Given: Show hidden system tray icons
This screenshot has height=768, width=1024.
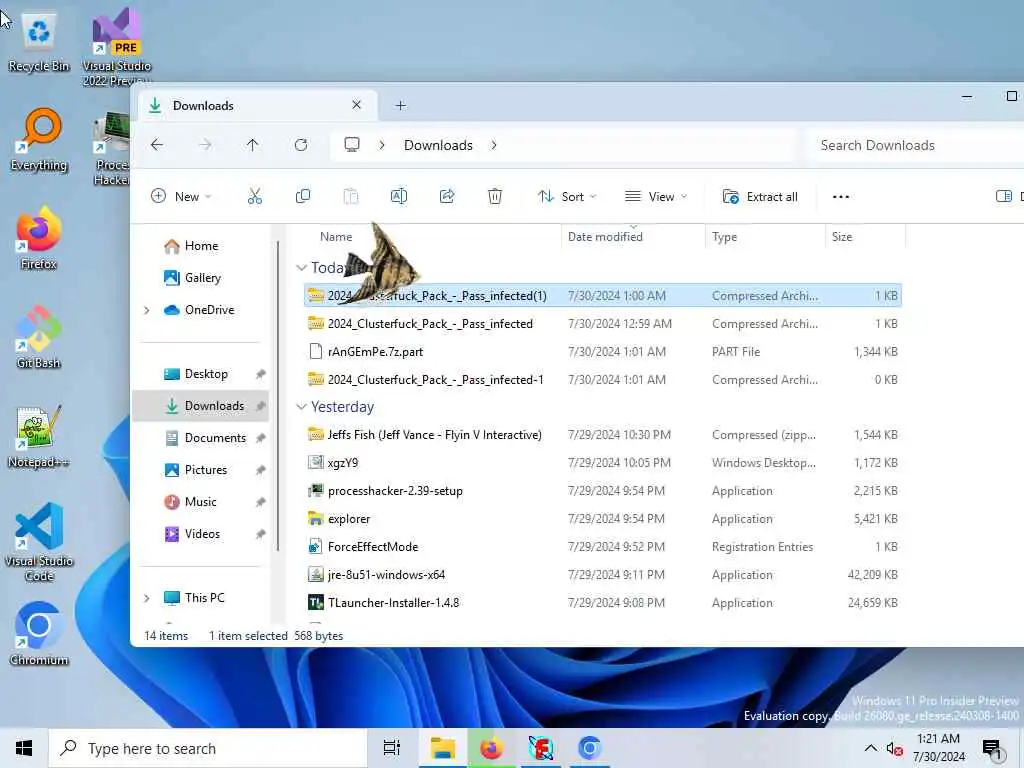Looking at the screenshot, I should (871, 748).
